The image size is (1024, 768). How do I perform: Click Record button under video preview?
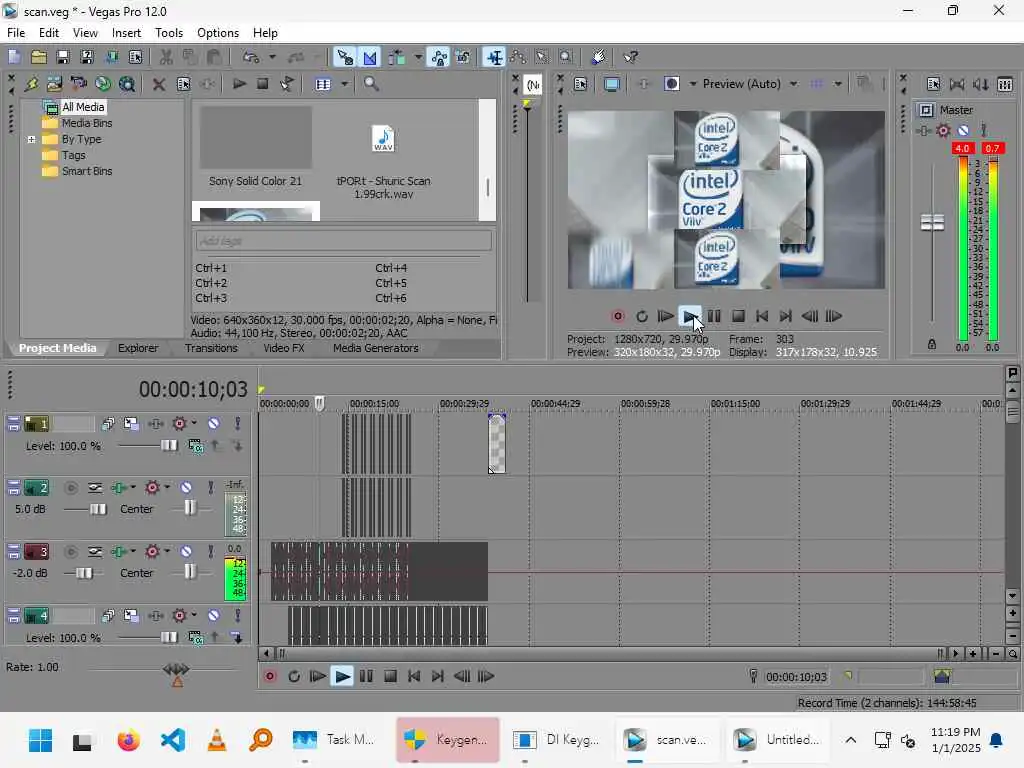[618, 317]
